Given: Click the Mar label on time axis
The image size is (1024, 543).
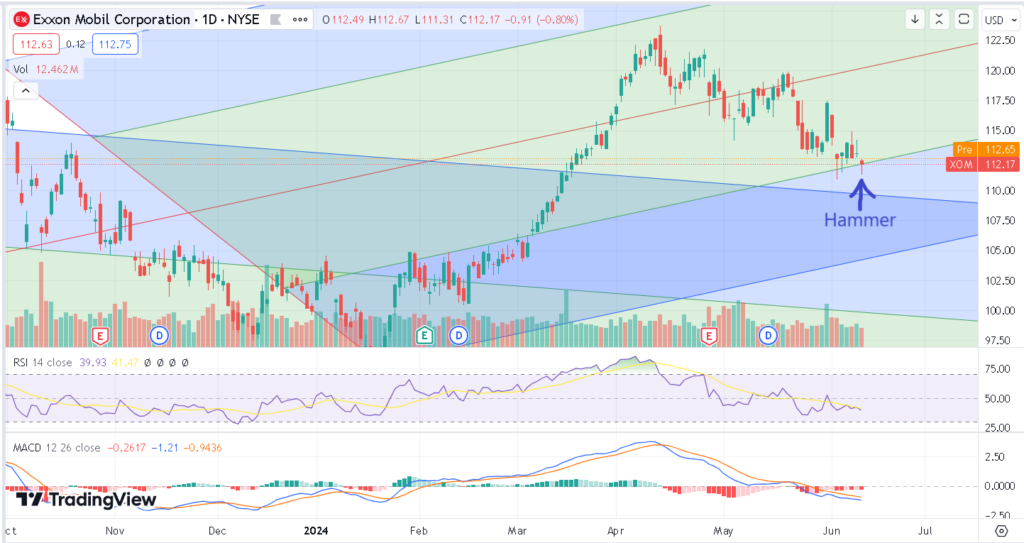Looking at the screenshot, I should (x=517, y=531).
